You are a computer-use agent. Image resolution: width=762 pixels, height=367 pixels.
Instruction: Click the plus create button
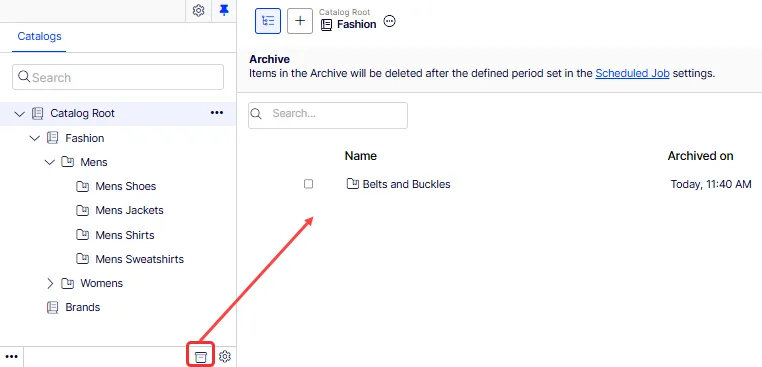[x=300, y=21]
